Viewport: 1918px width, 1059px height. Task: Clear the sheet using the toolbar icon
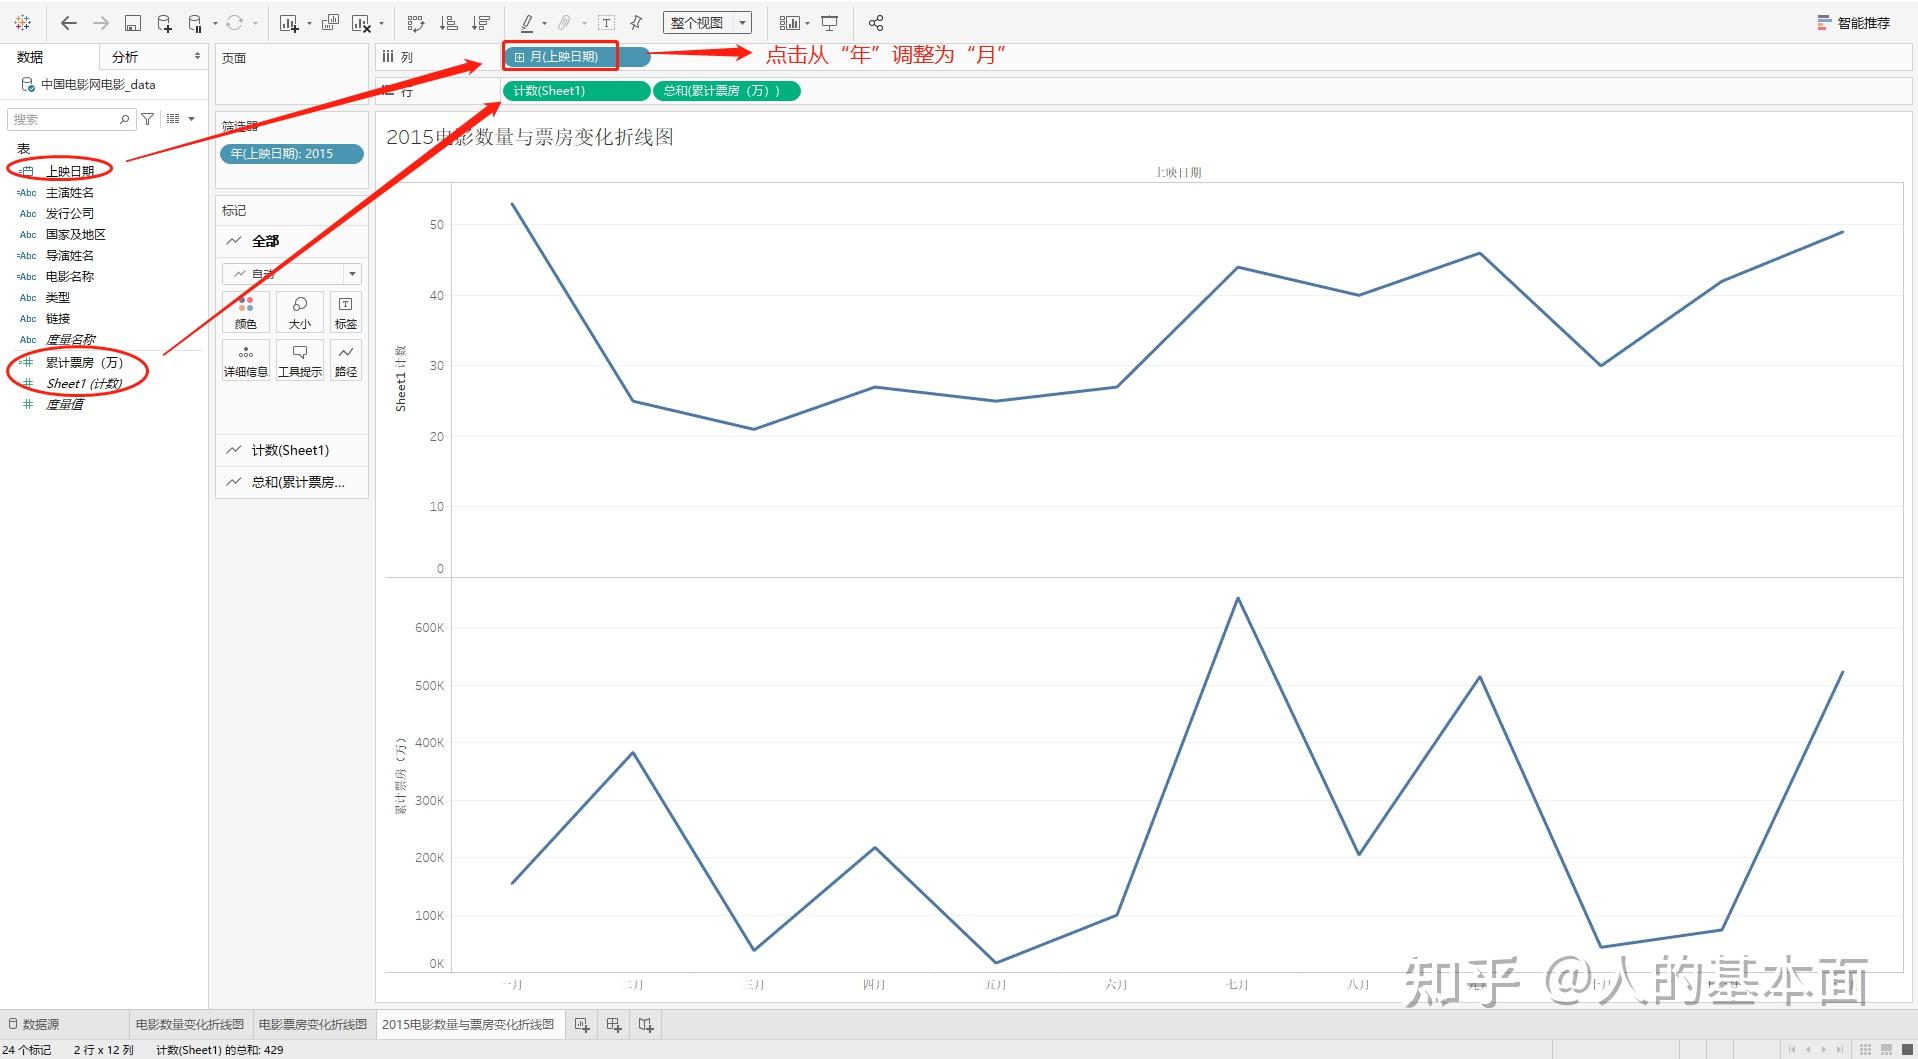(x=361, y=23)
